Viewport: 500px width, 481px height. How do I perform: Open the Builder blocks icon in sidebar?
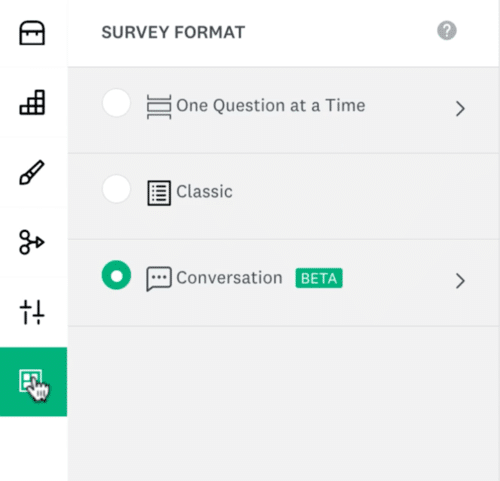(32, 102)
